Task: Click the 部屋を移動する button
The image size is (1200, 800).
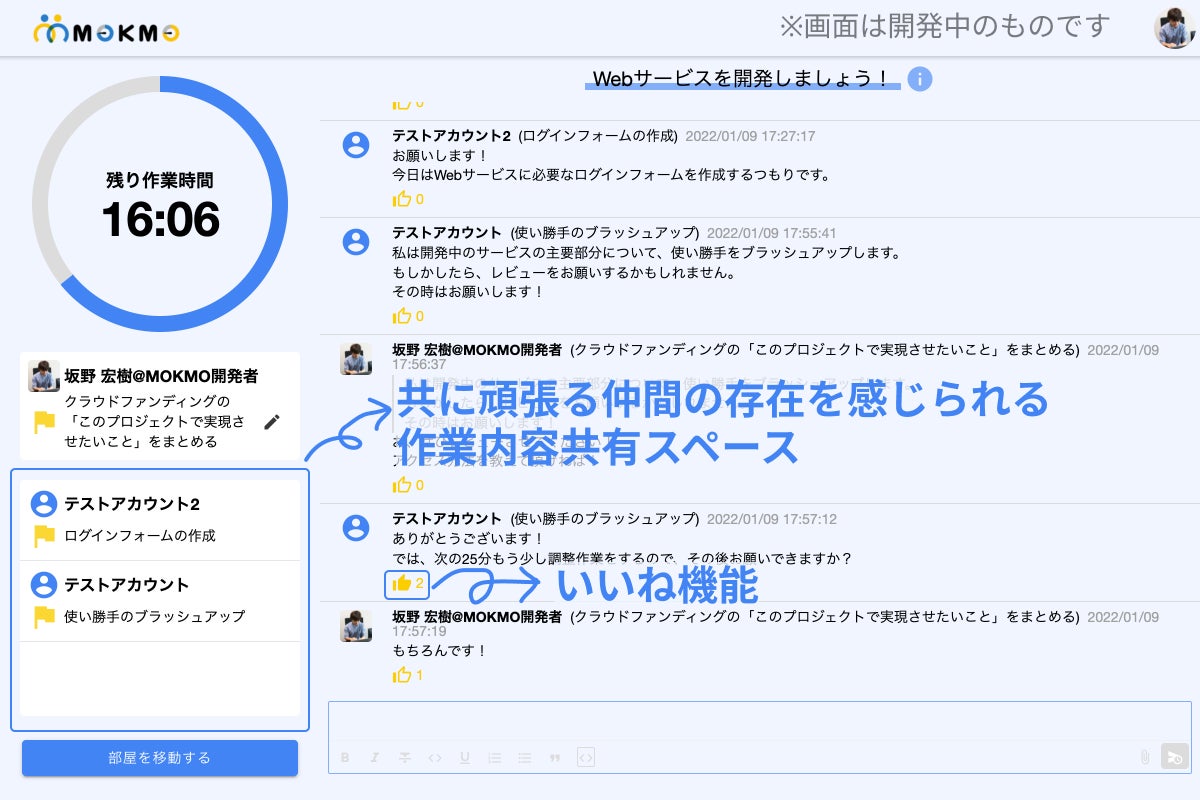Action: tap(160, 757)
